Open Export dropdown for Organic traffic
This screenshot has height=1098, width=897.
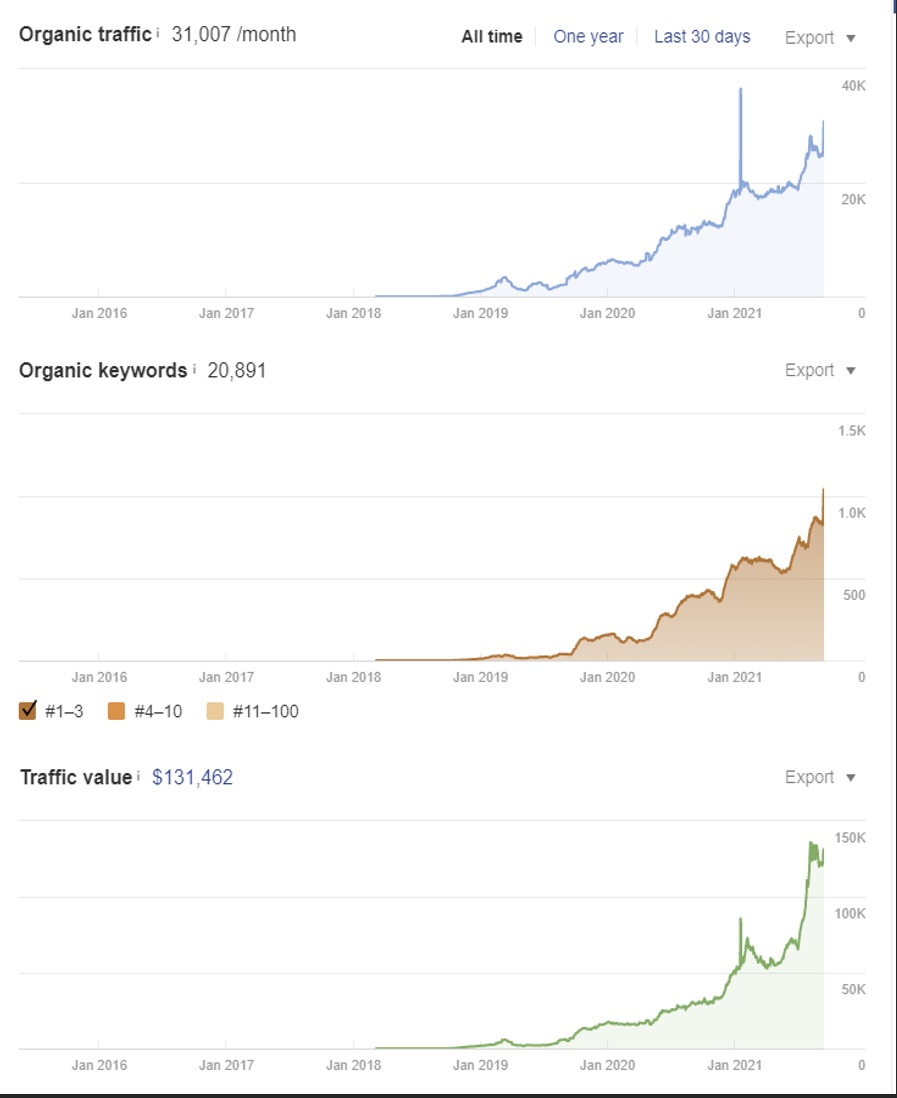click(x=820, y=38)
